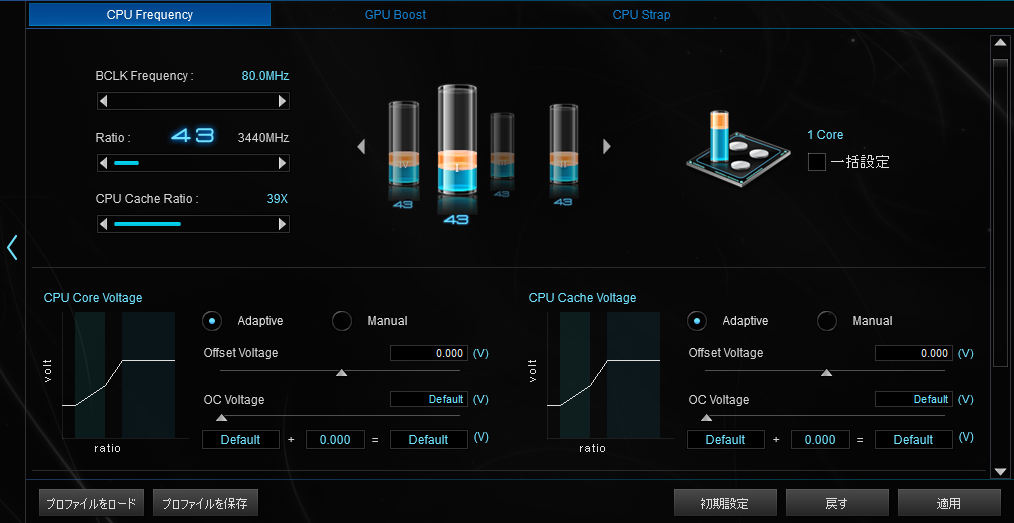The image size is (1014, 523).
Task: Click the CPU Cache Ratio slider track
Action: click(x=193, y=224)
